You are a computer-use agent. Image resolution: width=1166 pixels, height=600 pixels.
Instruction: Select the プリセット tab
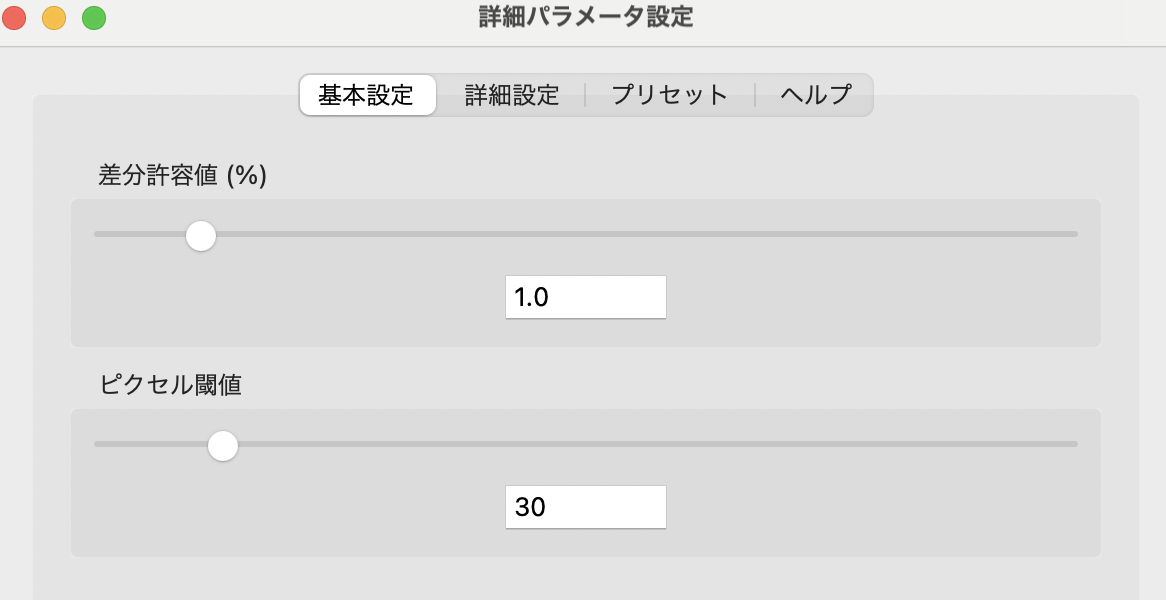[669, 95]
